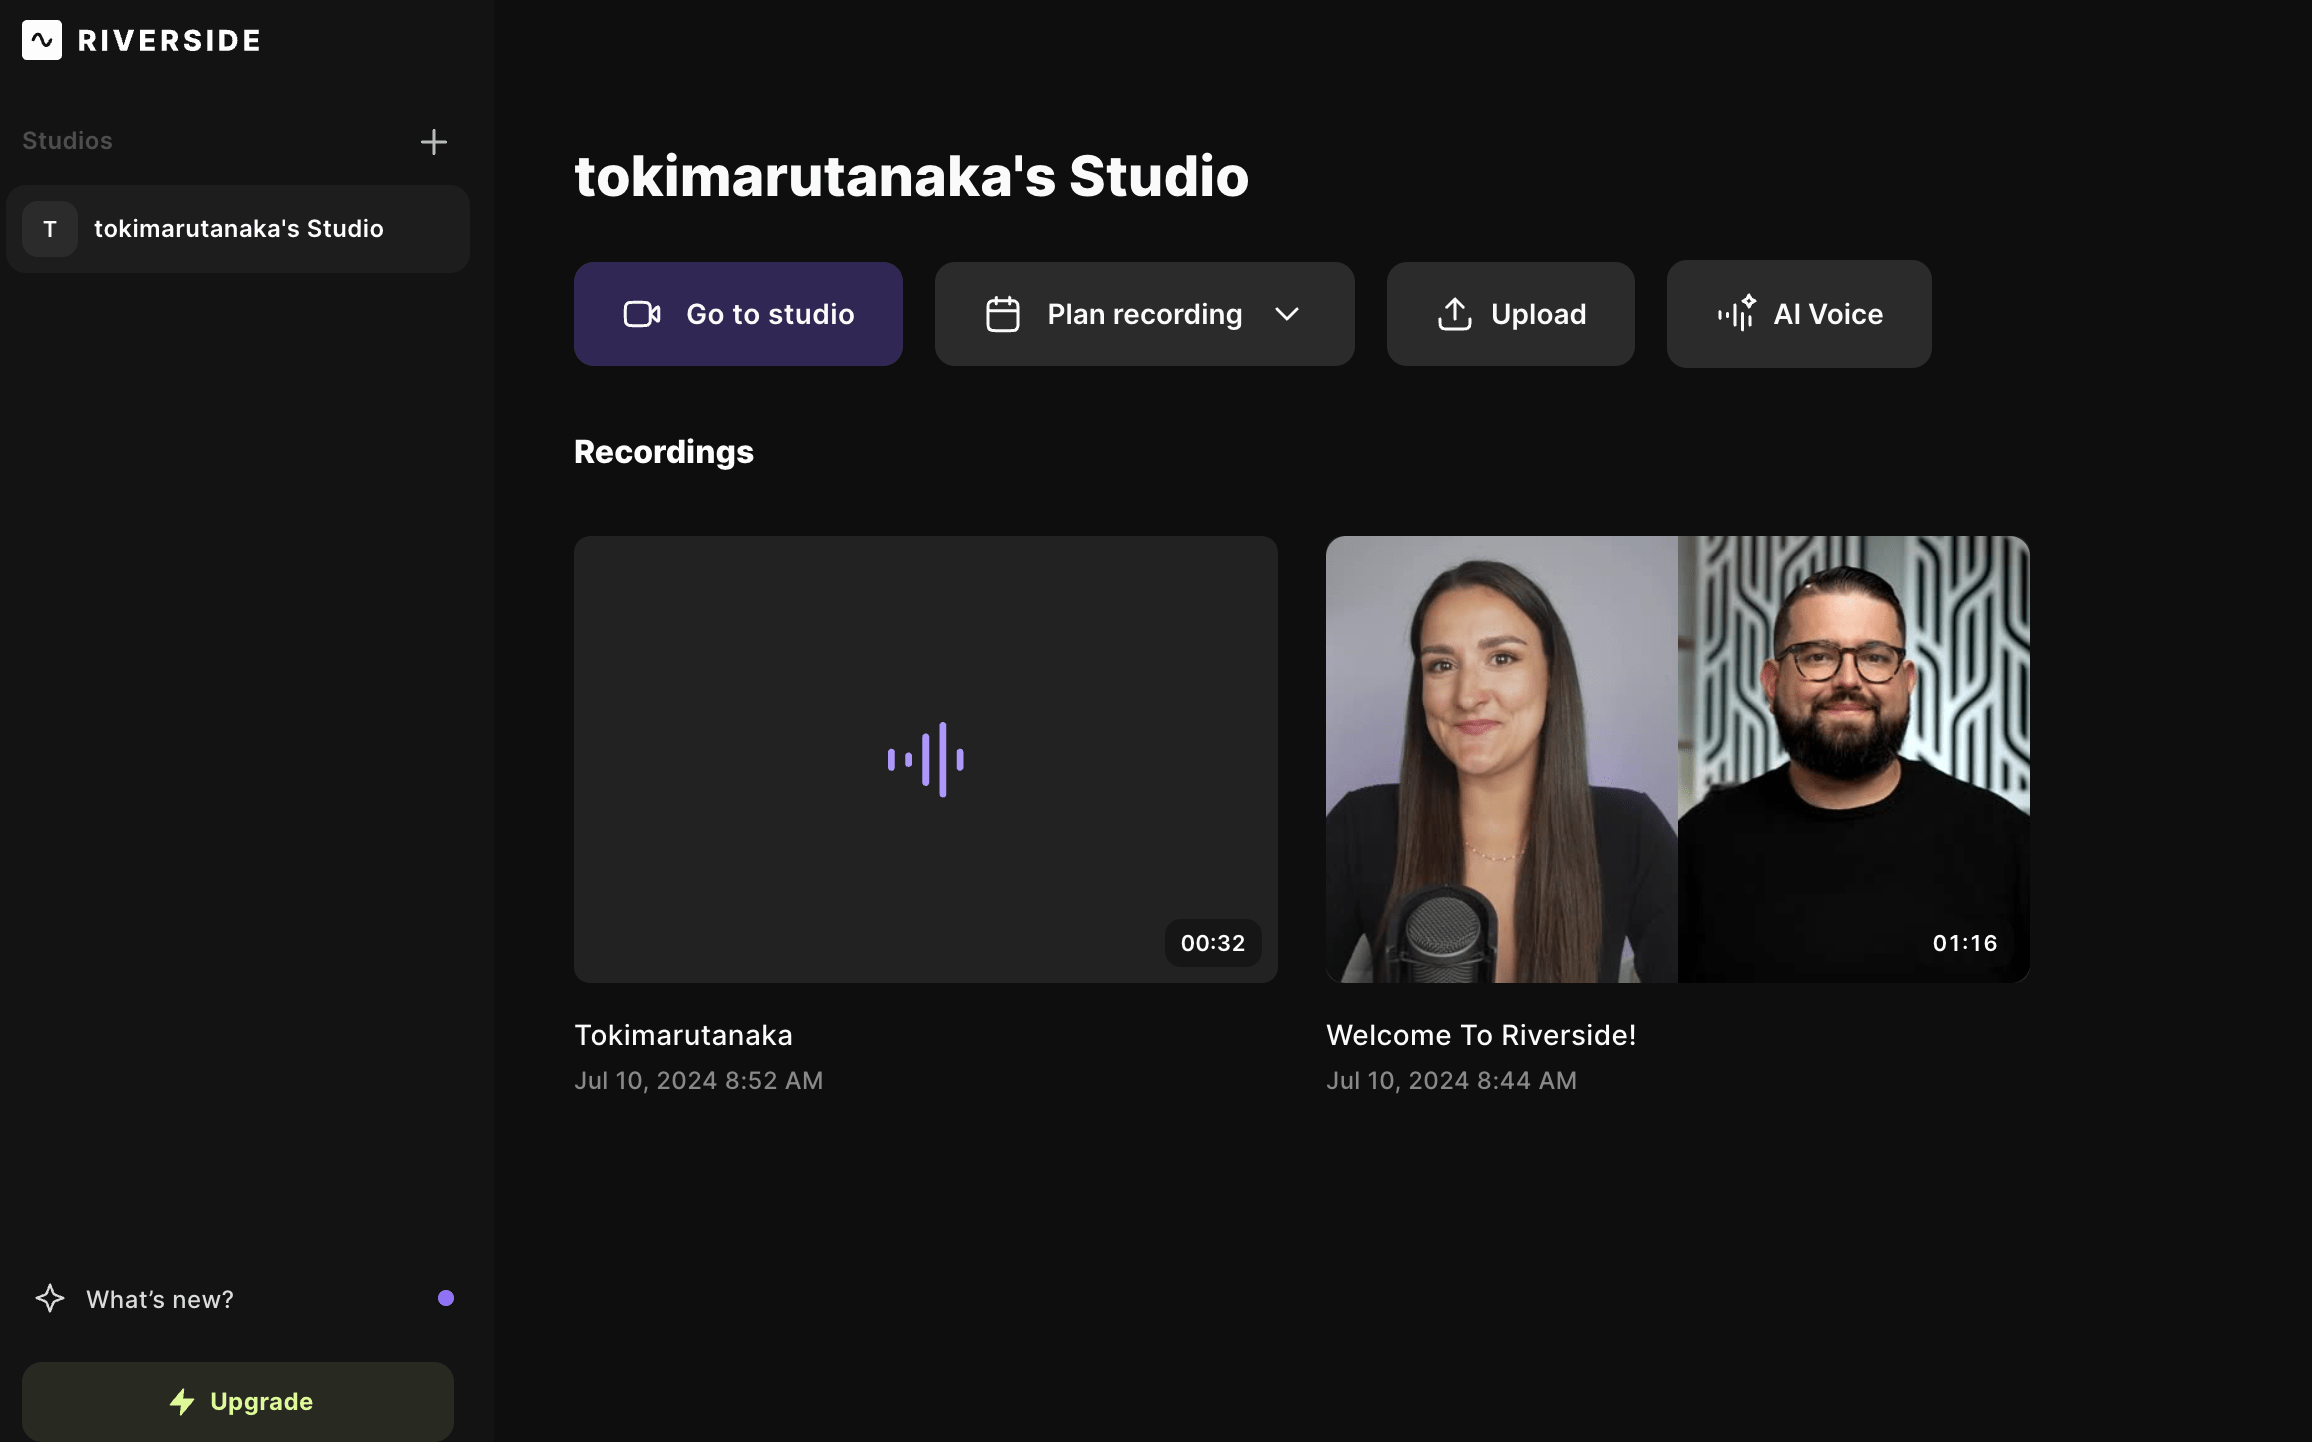
Task: Click the Tokimarutanaka recording title
Action: click(x=683, y=1035)
